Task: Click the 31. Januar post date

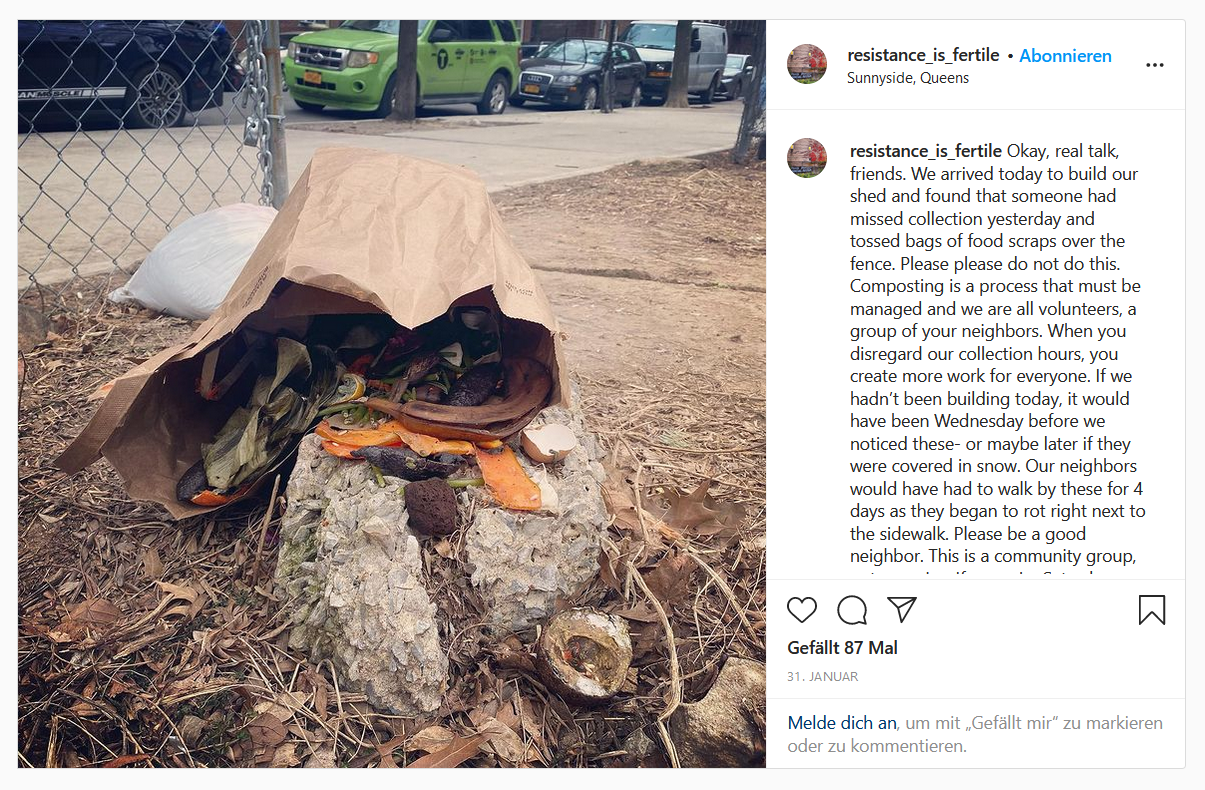Action: pyautogui.click(x=823, y=677)
